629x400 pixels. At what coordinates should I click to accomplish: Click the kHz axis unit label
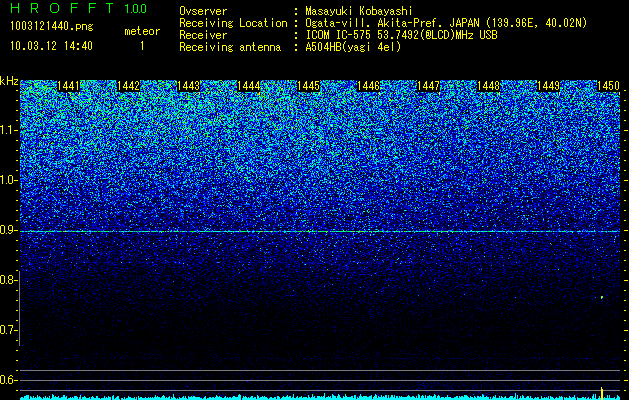point(9,81)
